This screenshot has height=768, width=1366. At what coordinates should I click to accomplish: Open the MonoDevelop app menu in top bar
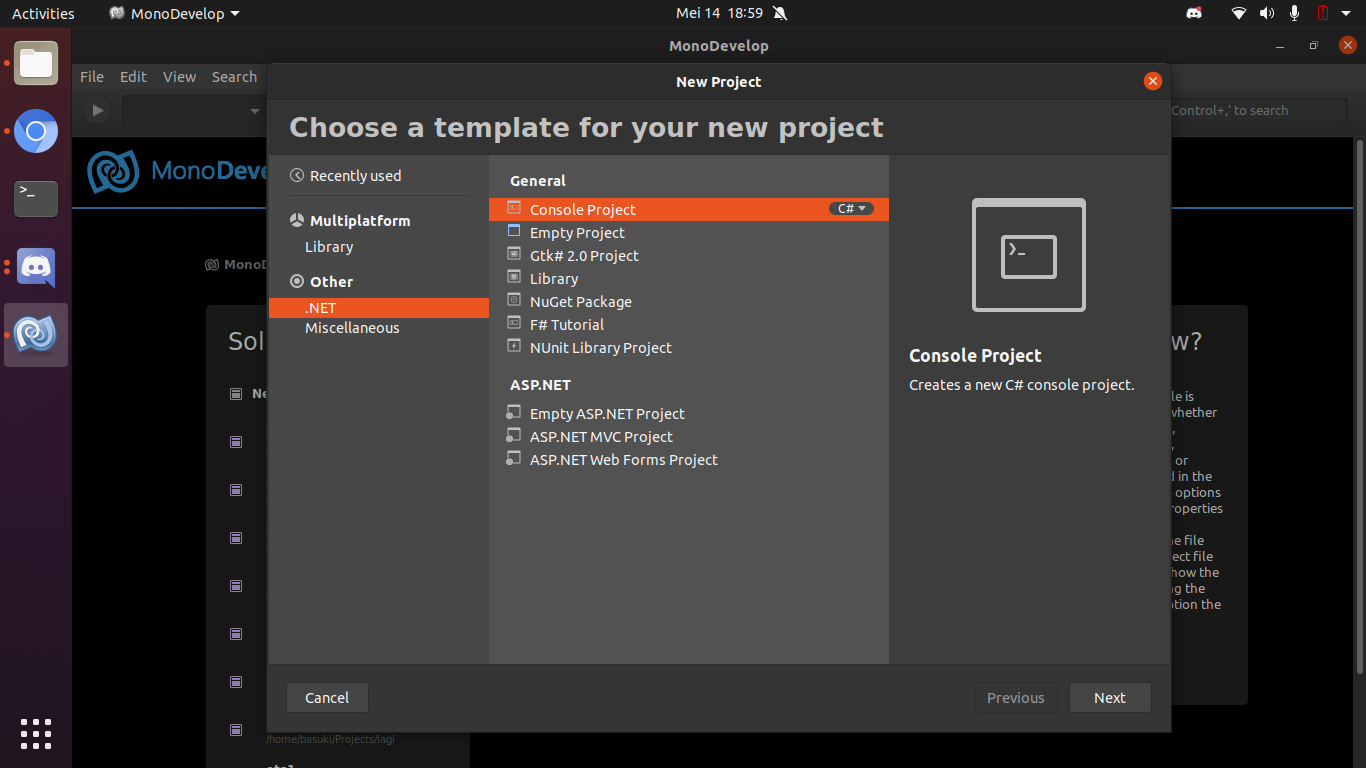click(x=174, y=13)
